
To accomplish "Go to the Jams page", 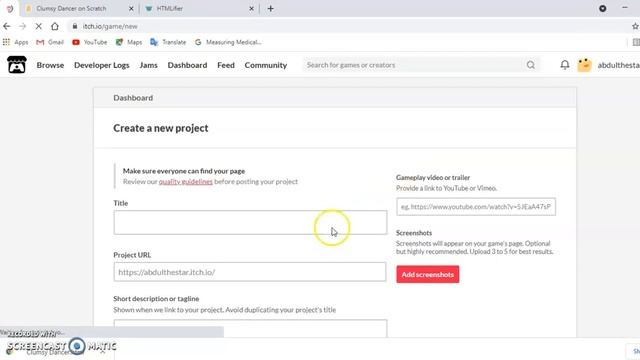I will (149, 65).
